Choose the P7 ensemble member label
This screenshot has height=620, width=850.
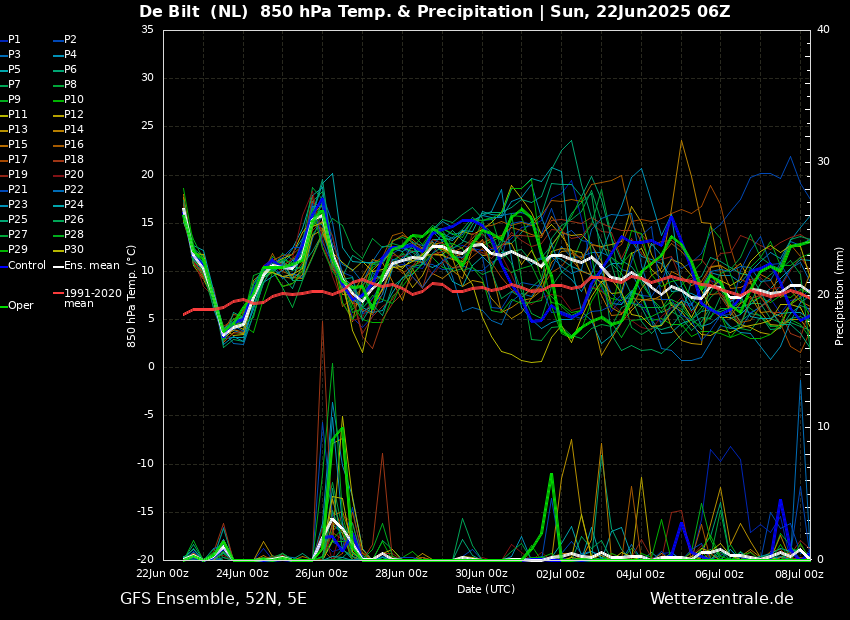[x=10, y=85]
